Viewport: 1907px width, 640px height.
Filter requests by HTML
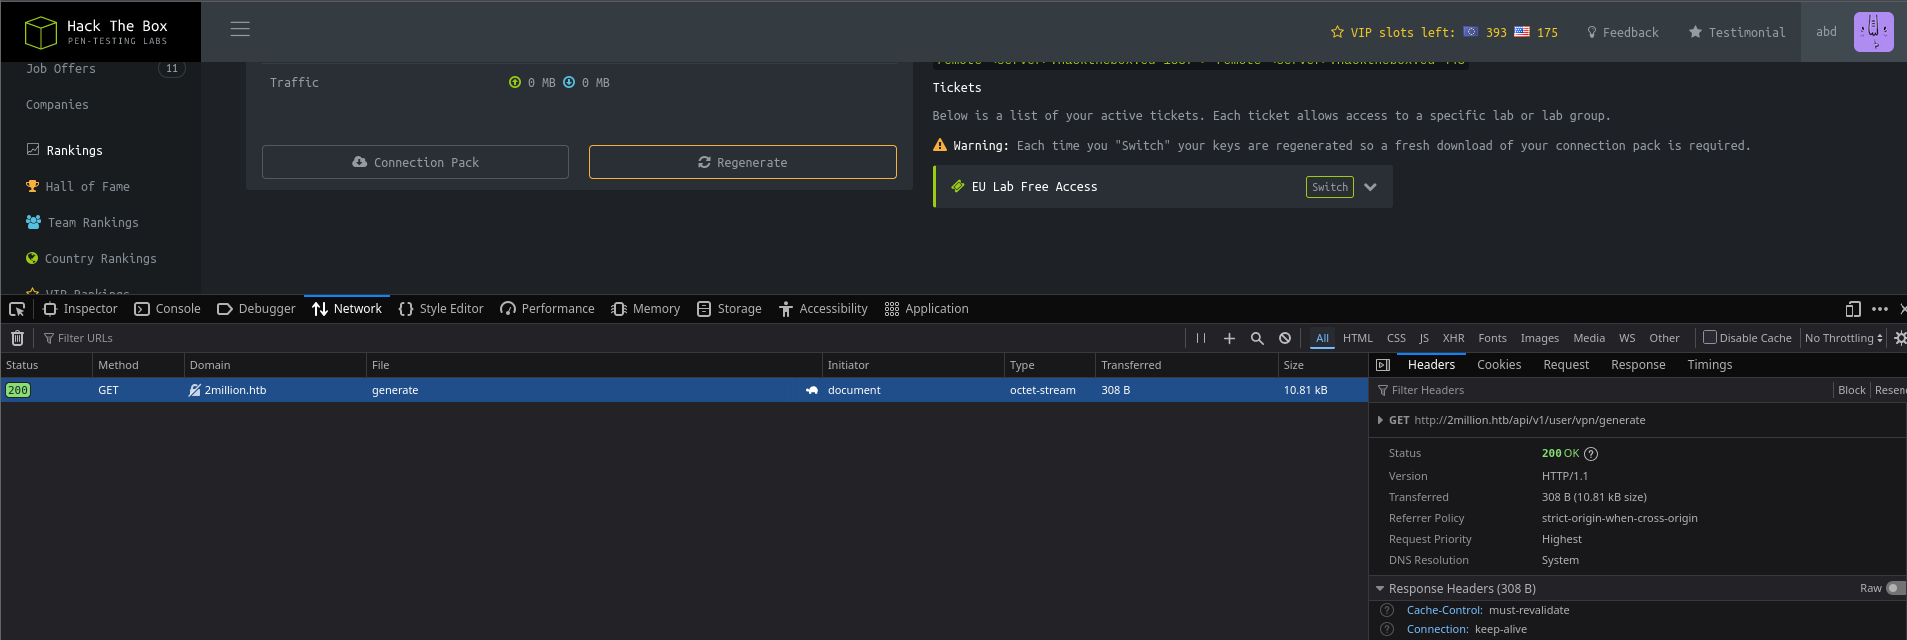1357,338
